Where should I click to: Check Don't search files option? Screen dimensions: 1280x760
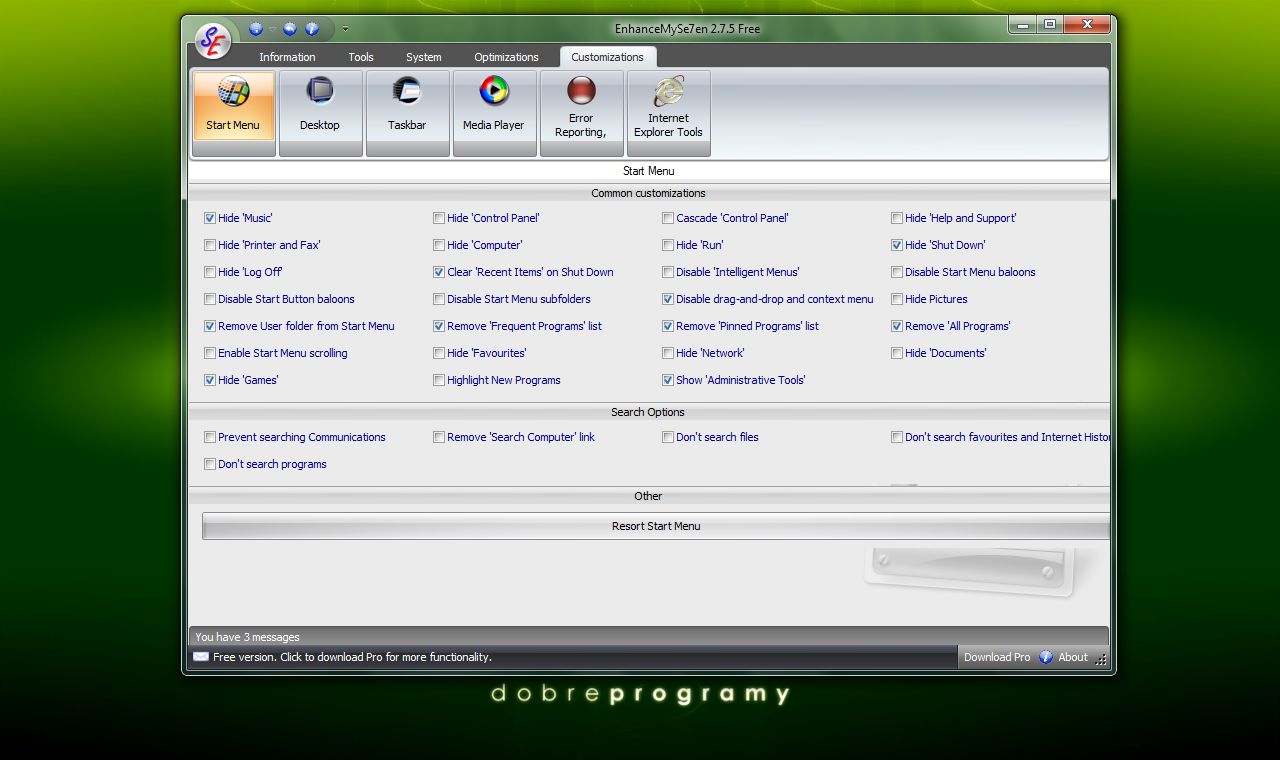click(668, 437)
